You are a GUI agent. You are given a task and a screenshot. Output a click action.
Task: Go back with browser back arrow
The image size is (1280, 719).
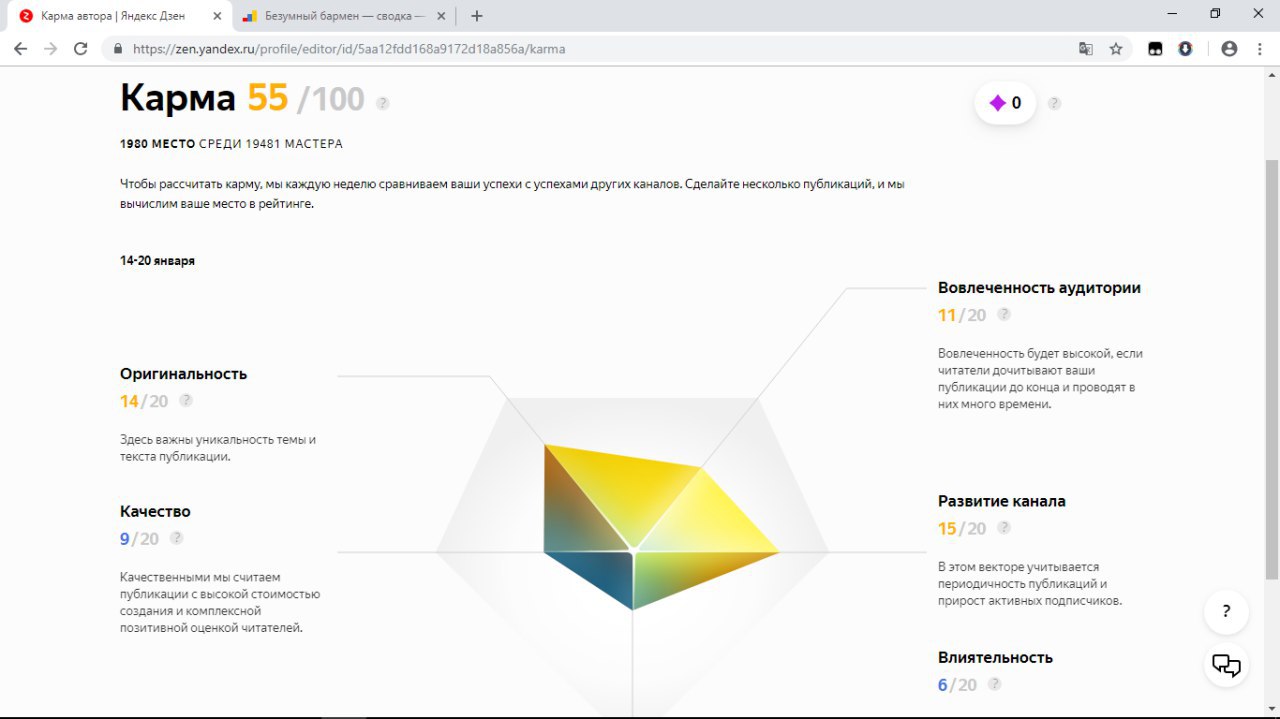(20, 48)
